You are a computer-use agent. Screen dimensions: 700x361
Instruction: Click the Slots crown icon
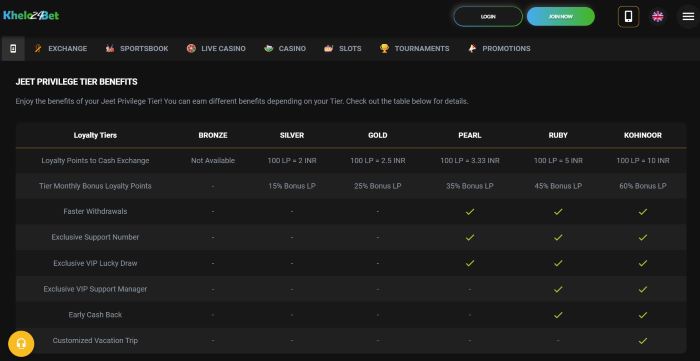[329, 49]
